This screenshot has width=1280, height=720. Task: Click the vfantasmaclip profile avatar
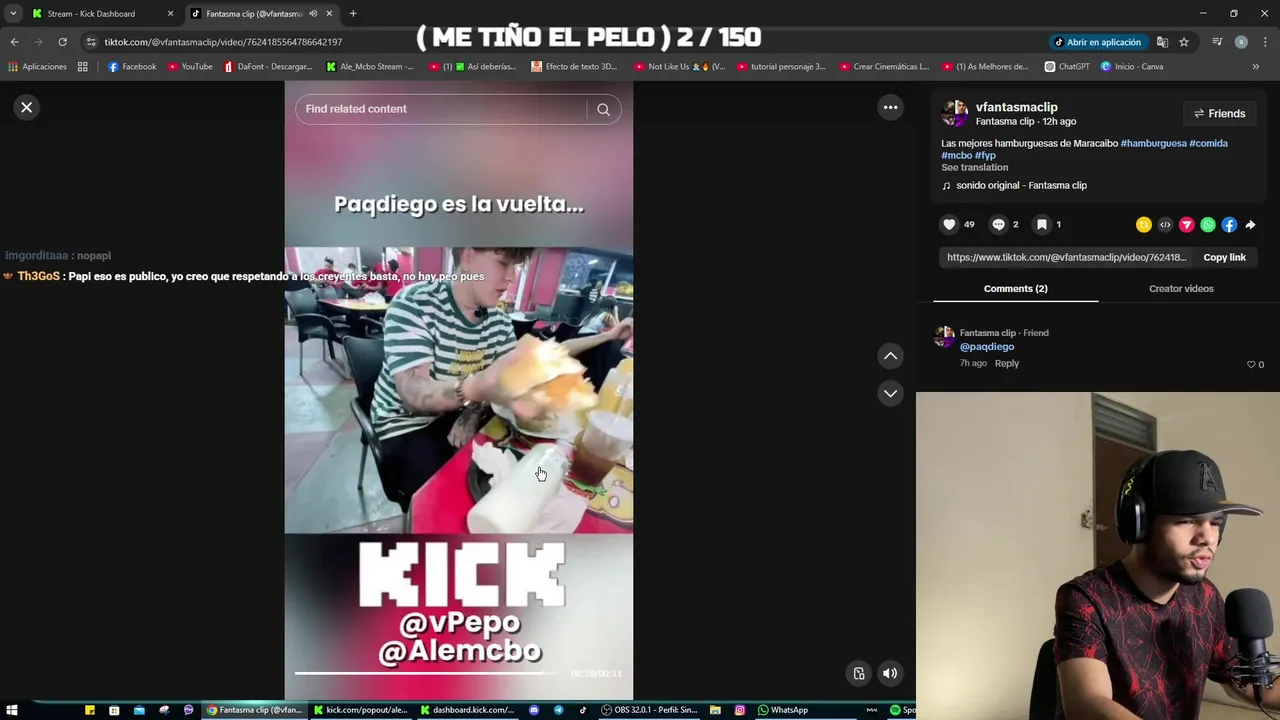[955, 113]
